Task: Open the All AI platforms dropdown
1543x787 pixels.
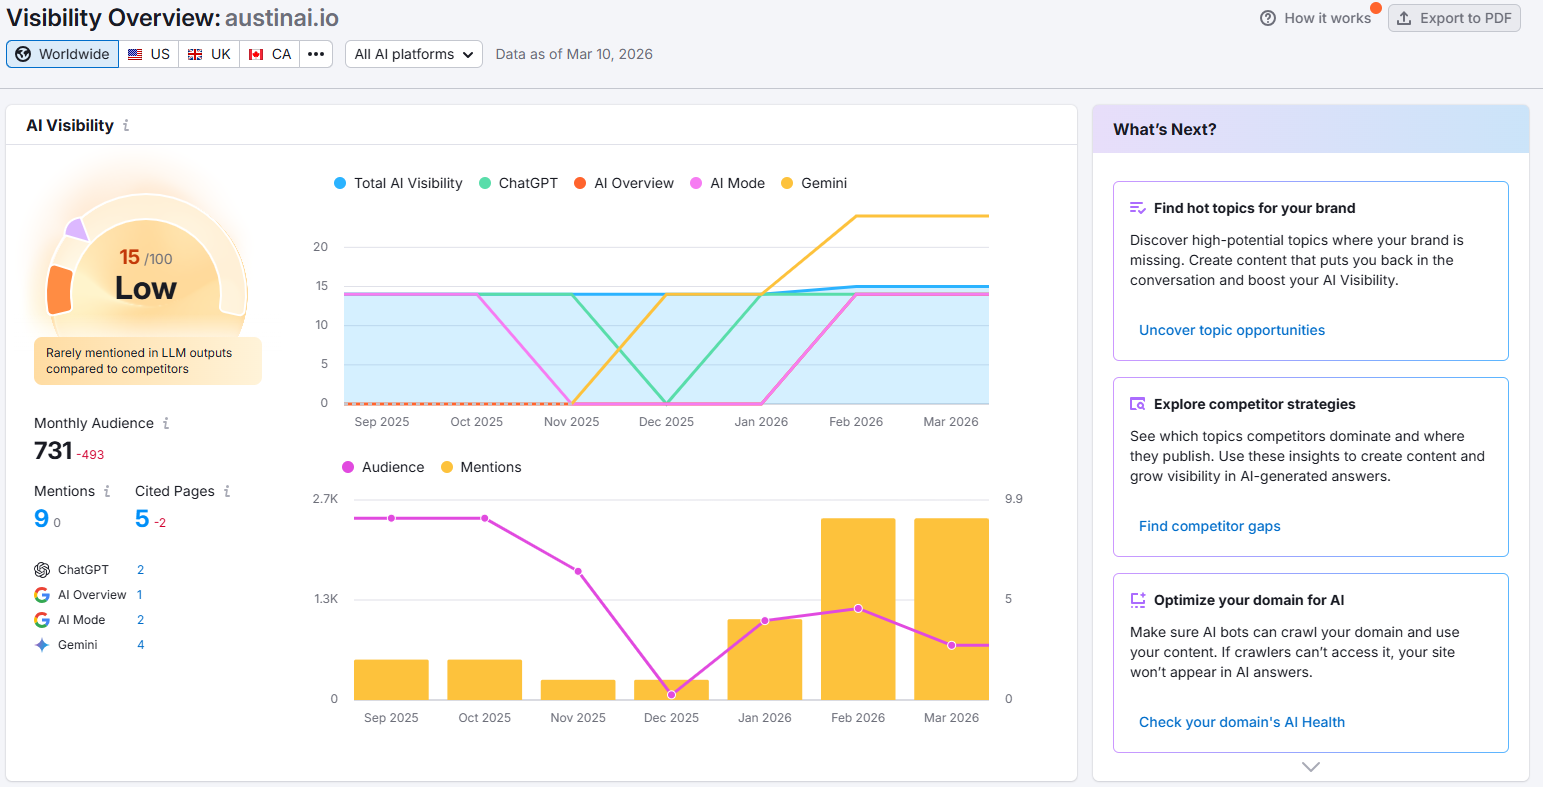Action: 414,54
